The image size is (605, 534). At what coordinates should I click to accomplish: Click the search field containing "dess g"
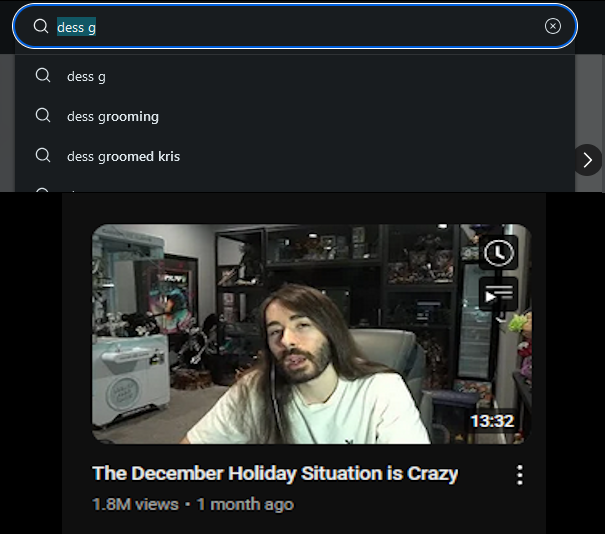pyautogui.click(x=295, y=26)
